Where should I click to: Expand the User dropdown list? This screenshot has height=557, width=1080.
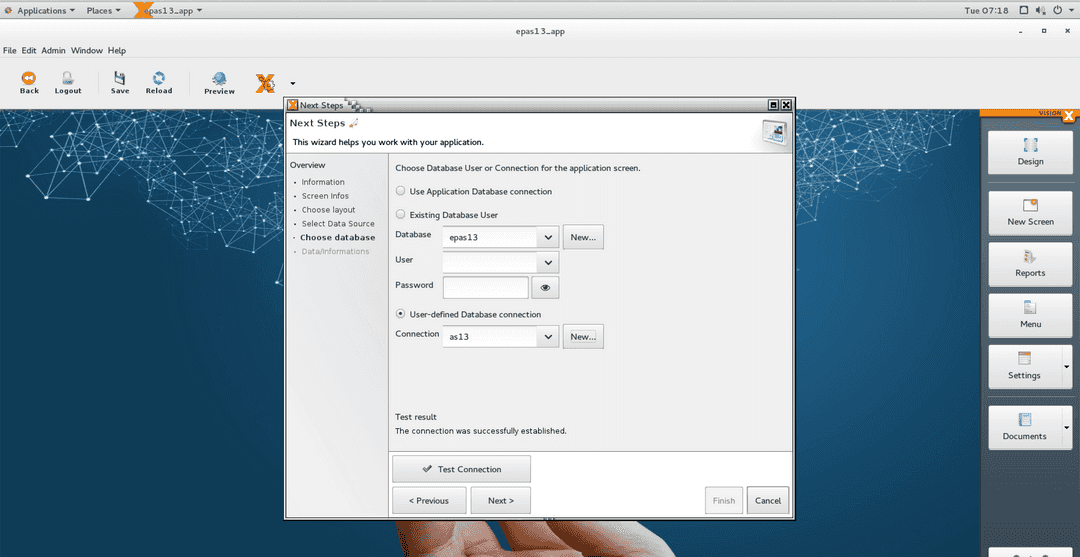pyautogui.click(x=547, y=263)
